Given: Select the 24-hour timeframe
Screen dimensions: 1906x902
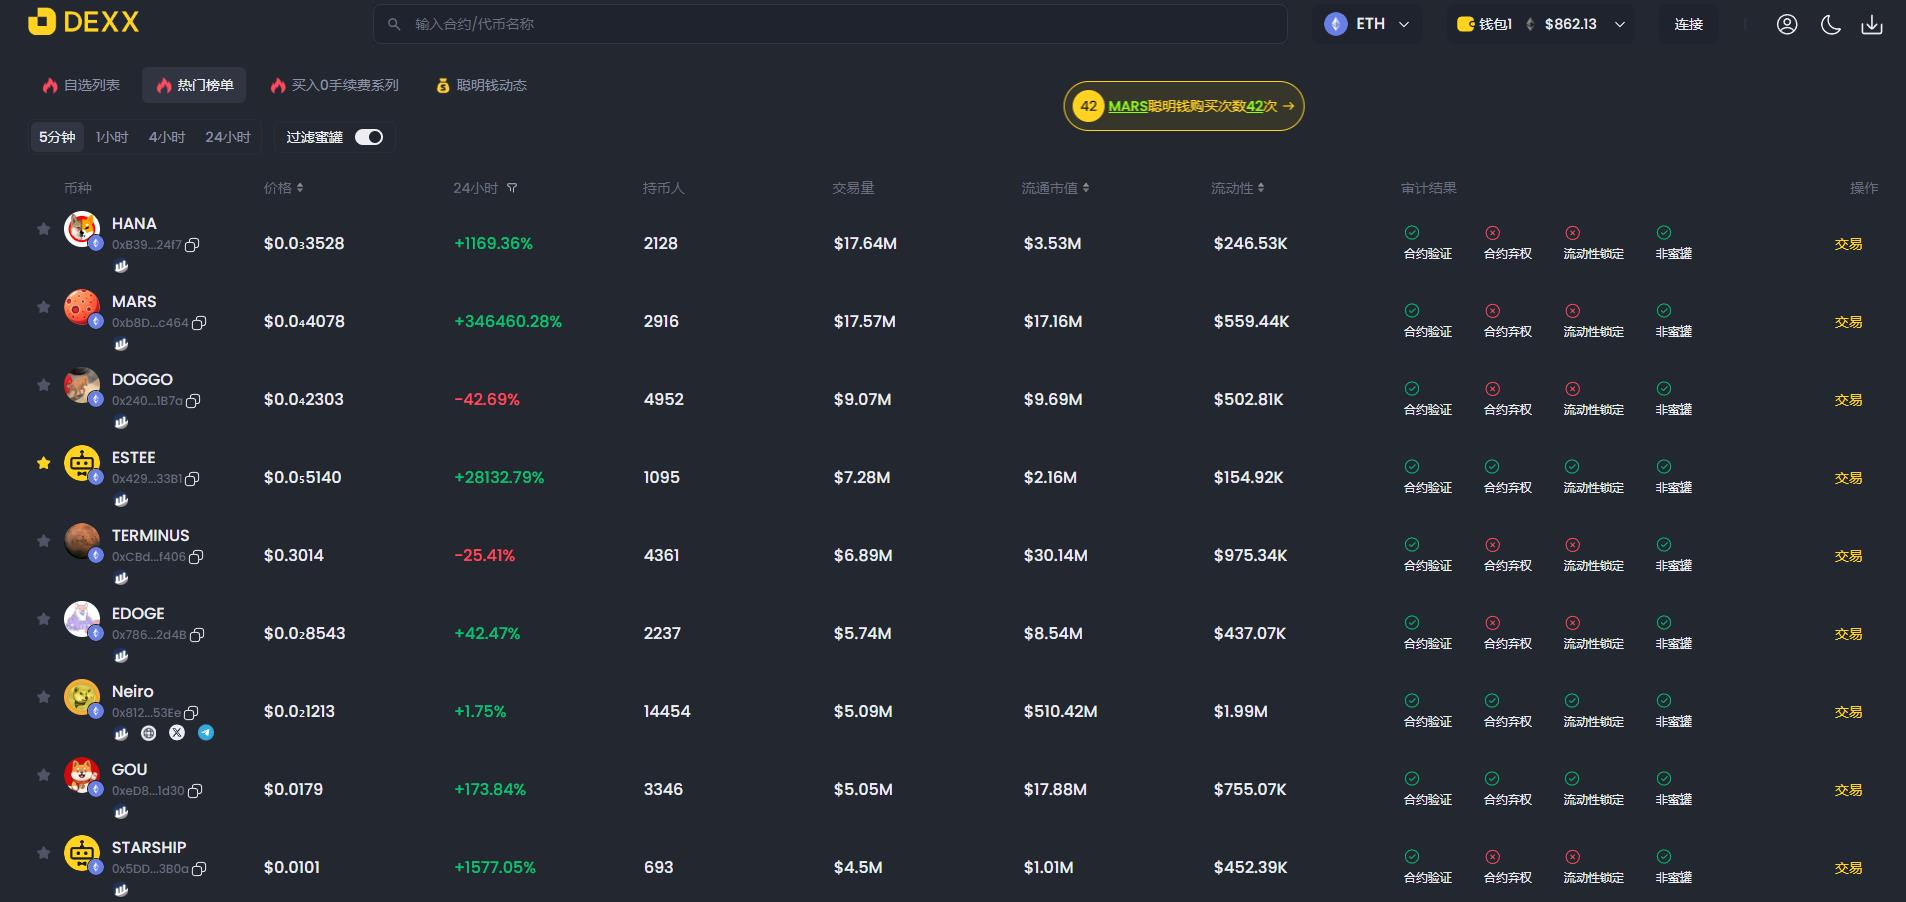Looking at the screenshot, I should [x=228, y=137].
